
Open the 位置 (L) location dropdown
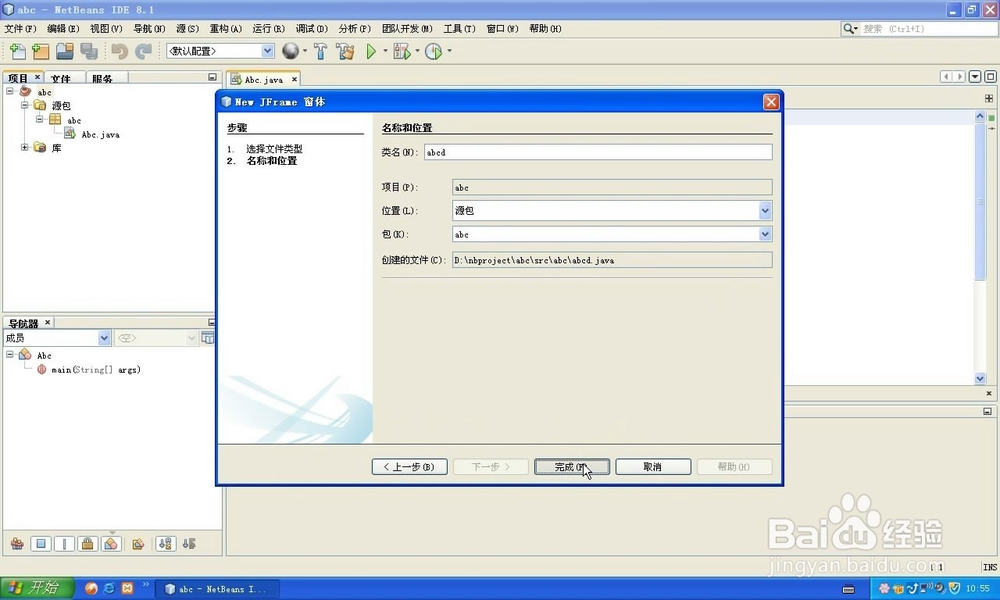coord(765,210)
